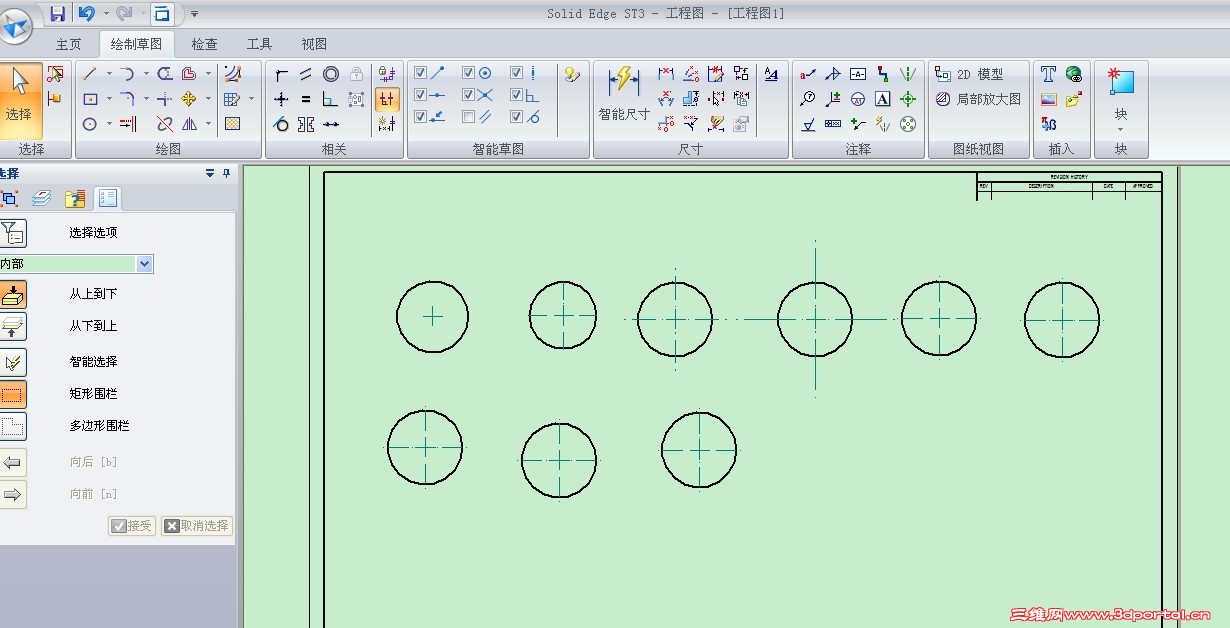Screen dimensions: 1230x628
Task: Select the Rectangle drawing tool
Action: [x=90, y=99]
